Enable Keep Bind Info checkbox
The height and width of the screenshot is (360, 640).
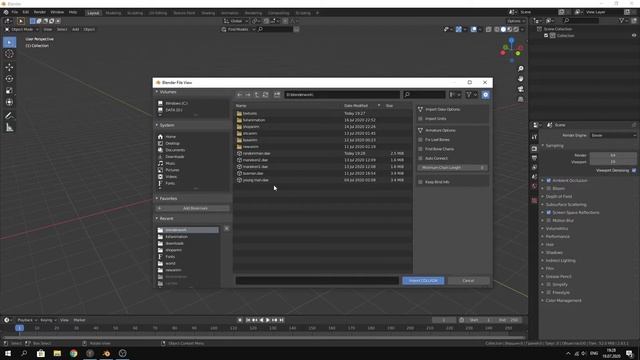coord(420,182)
